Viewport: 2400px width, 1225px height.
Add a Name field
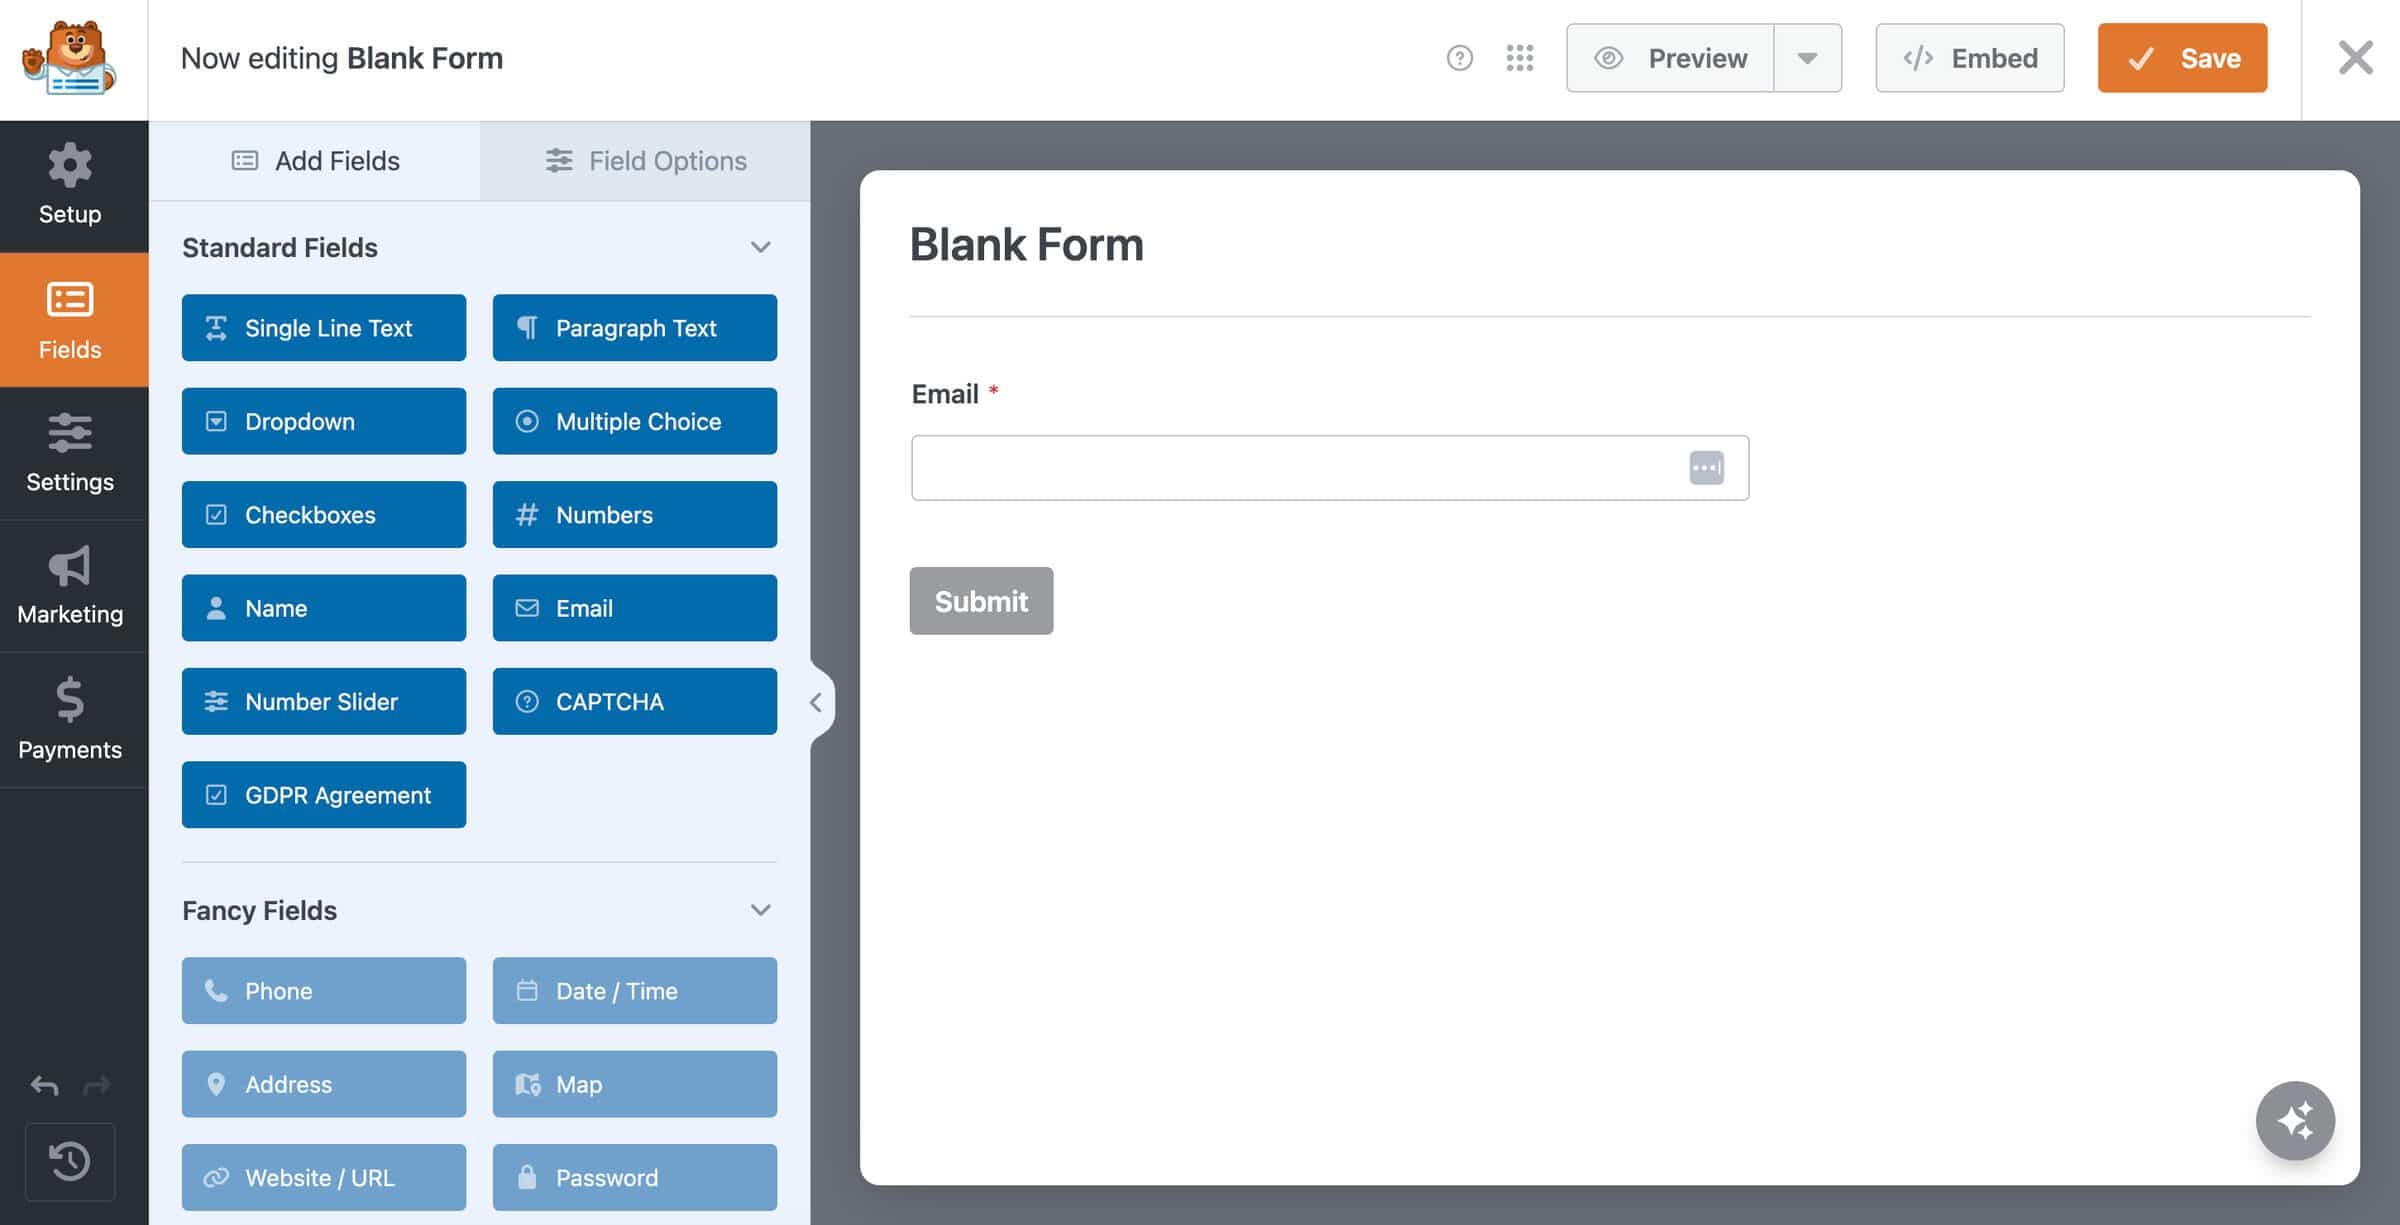[x=324, y=608]
